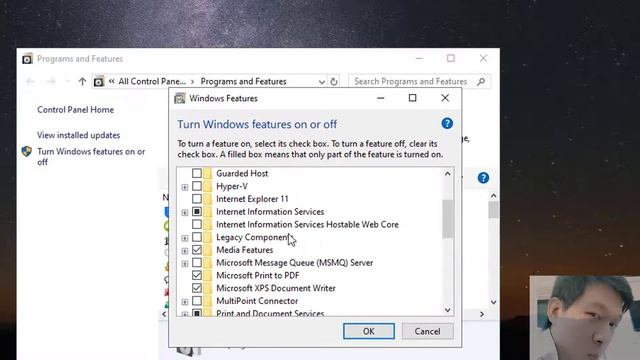Viewport: 640px width, 360px height.
Task: Minimize the Windows Features dialog
Action: [x=380, y=98]
